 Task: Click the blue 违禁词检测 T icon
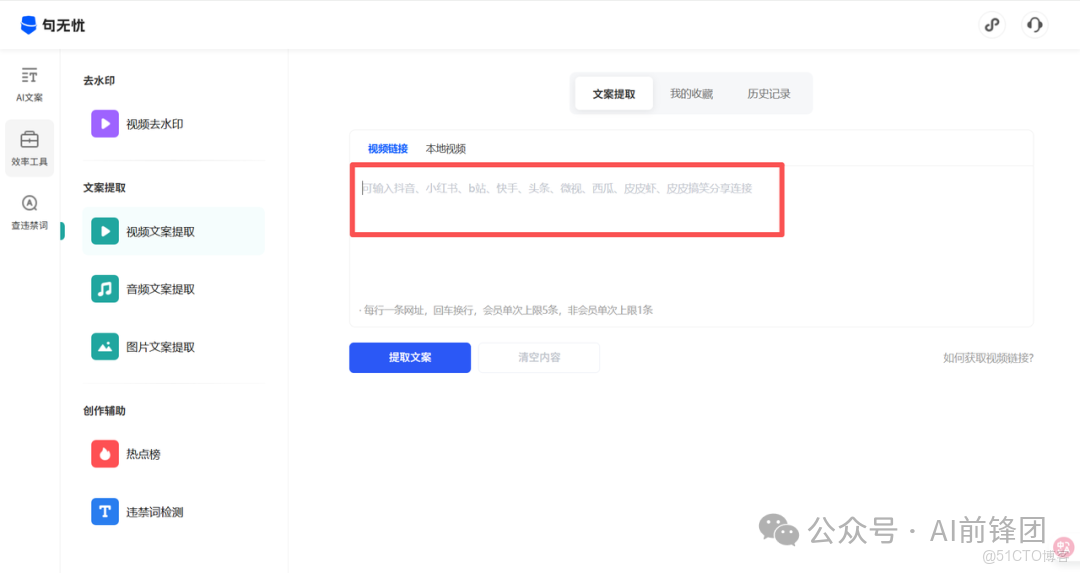pyautogui.click(x=105, y=512)
